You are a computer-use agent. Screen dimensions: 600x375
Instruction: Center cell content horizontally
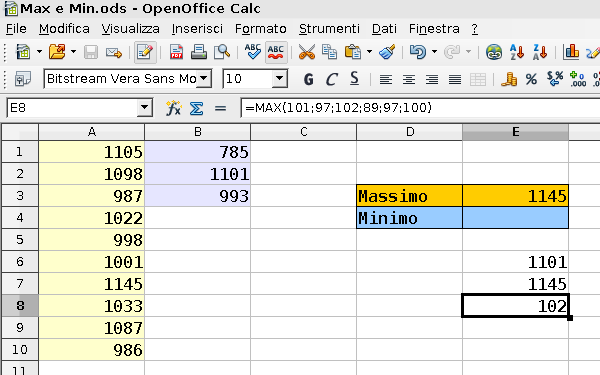(409, 80)
